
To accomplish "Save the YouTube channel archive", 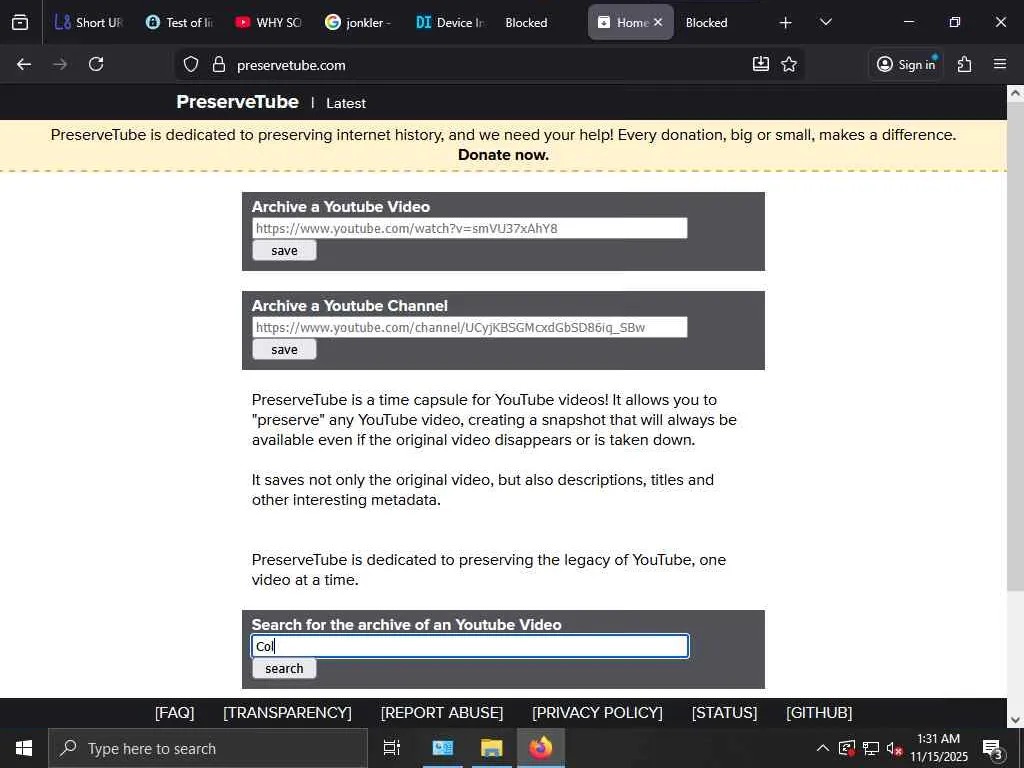I will [x=284, y=349].
